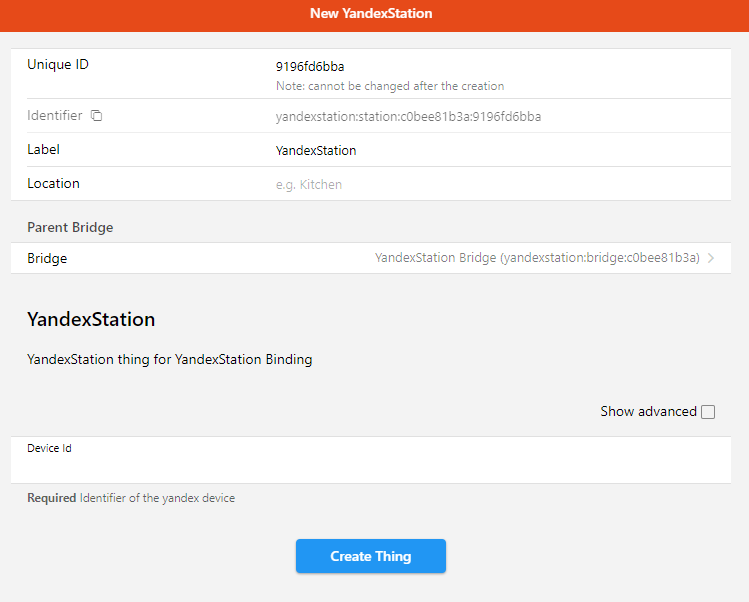749x602 pixels.
Task: Click the Parent Bridge section heading
Action: point(70,227)
